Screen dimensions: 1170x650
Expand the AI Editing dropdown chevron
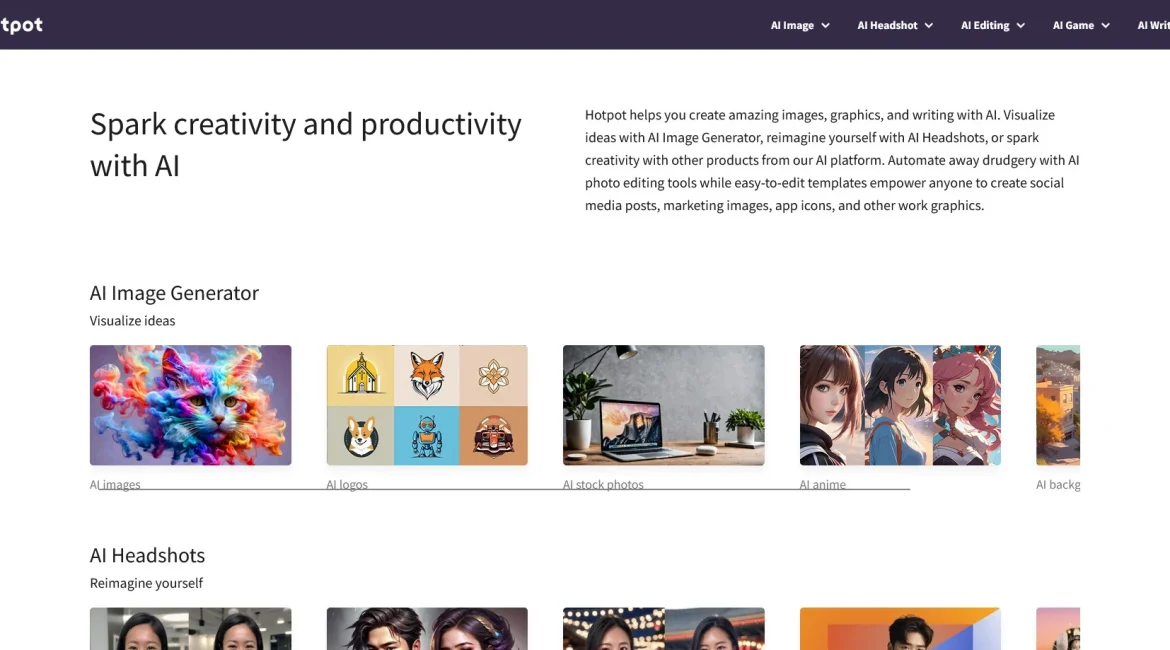click(1020, 25)
